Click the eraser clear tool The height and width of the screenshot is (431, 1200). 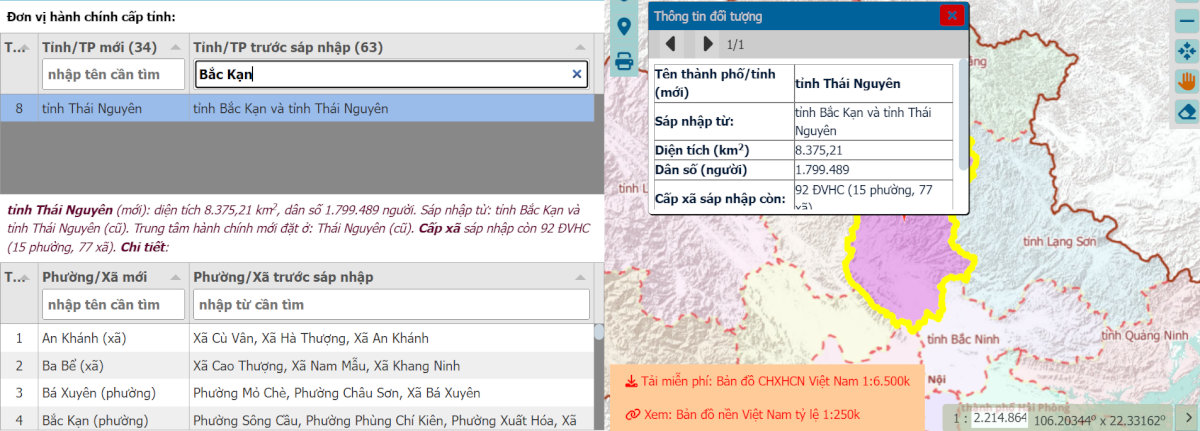point(1187,111)
